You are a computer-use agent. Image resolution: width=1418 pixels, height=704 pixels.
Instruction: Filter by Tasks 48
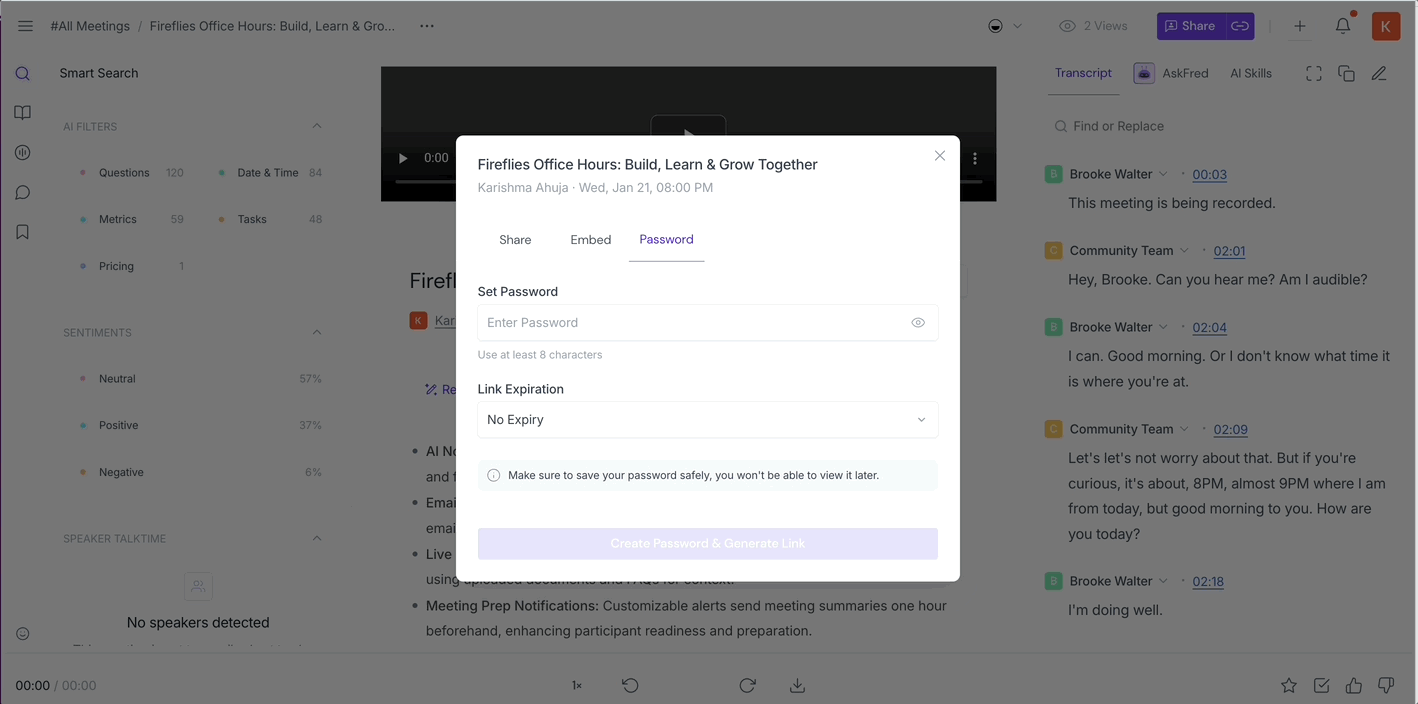click(270, 219)
